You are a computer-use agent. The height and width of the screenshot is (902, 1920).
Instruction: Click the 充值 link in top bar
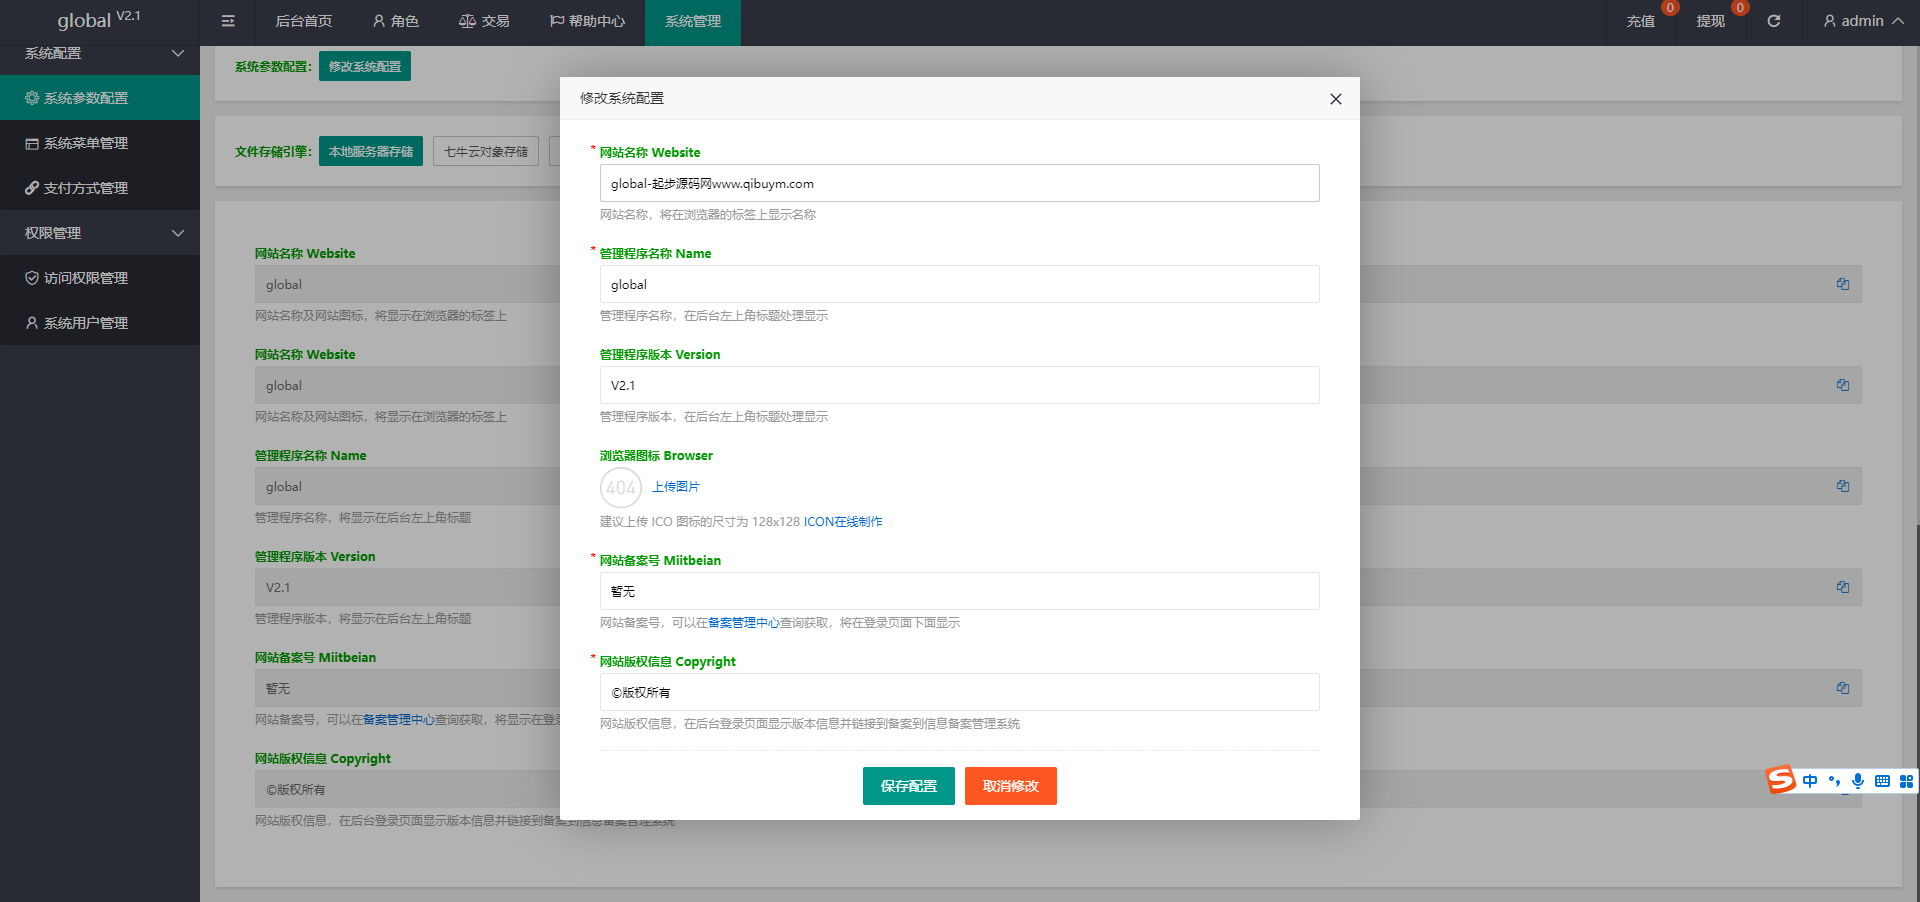point(1641,21)
